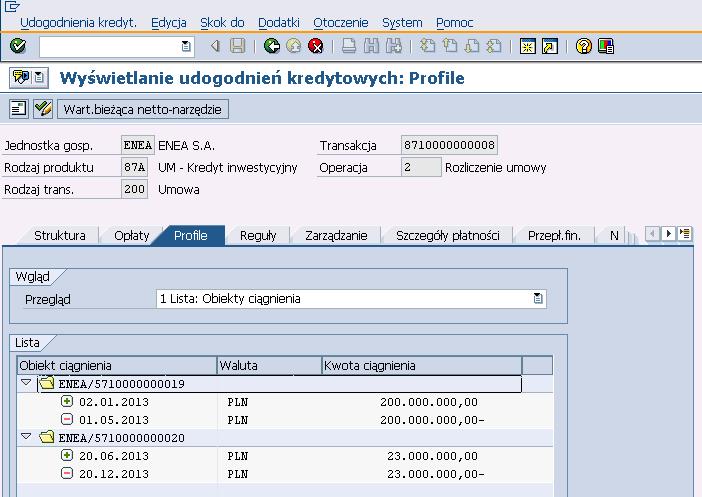This screenshot has height=497, width=702.
Task: Click the collapsed toolbar arrow left of Save
Action: click(x=215, y=46)
